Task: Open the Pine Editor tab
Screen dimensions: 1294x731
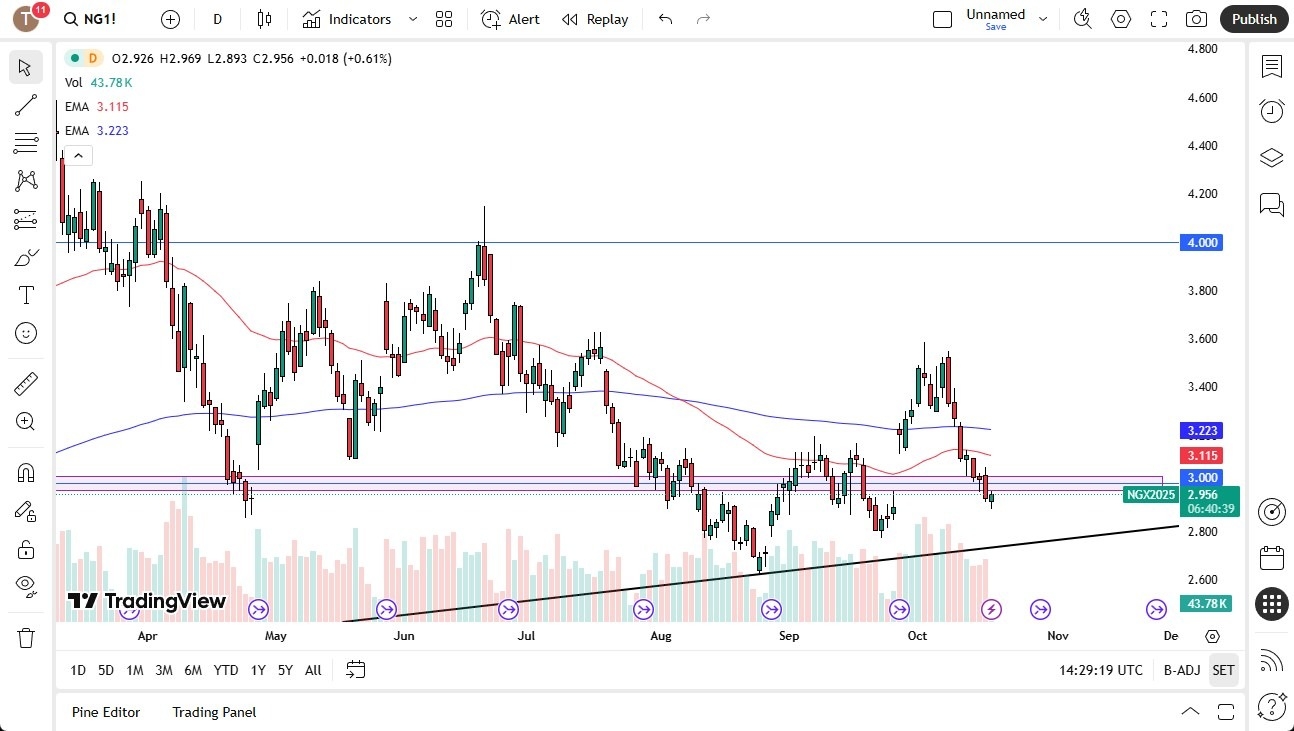Action: click(x=106, y=712)
